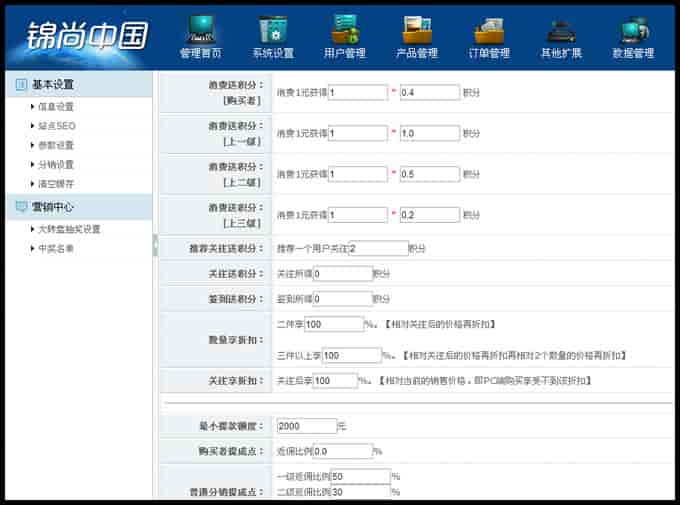
Task: Open the 数据管理 icon
Action: 633,30
